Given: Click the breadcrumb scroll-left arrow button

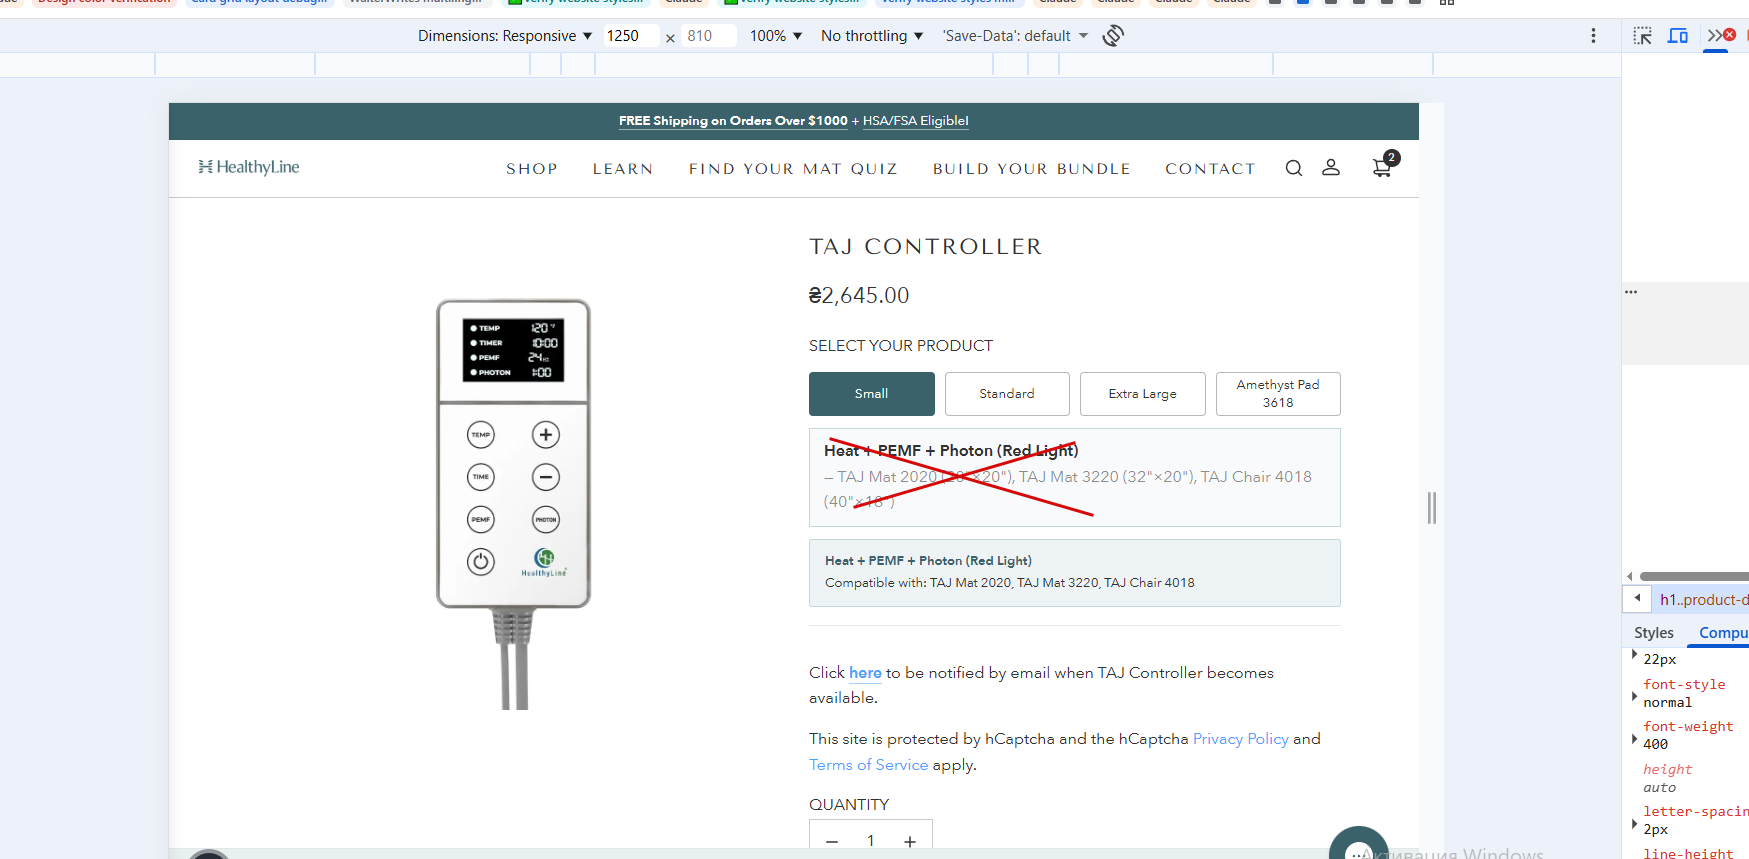Looking at the screenshot, I should click(1637, 599).
